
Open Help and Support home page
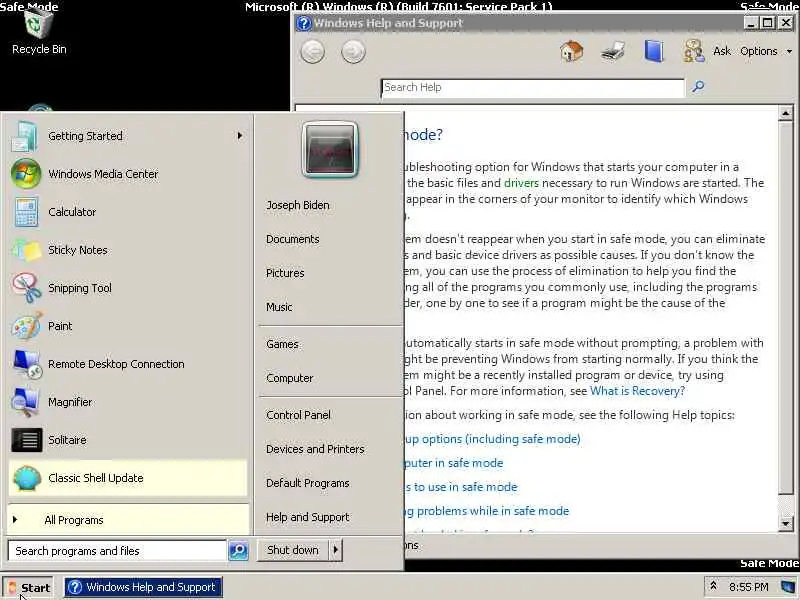coord(571,51)
